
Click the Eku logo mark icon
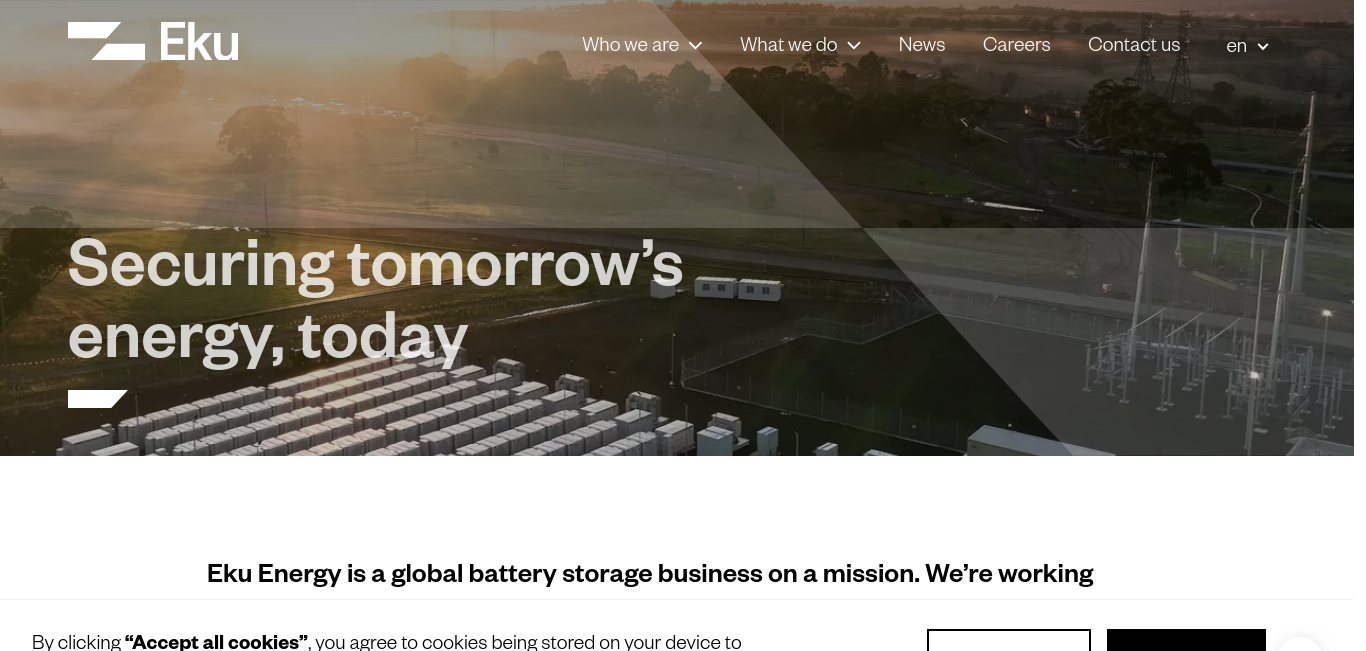106,41
